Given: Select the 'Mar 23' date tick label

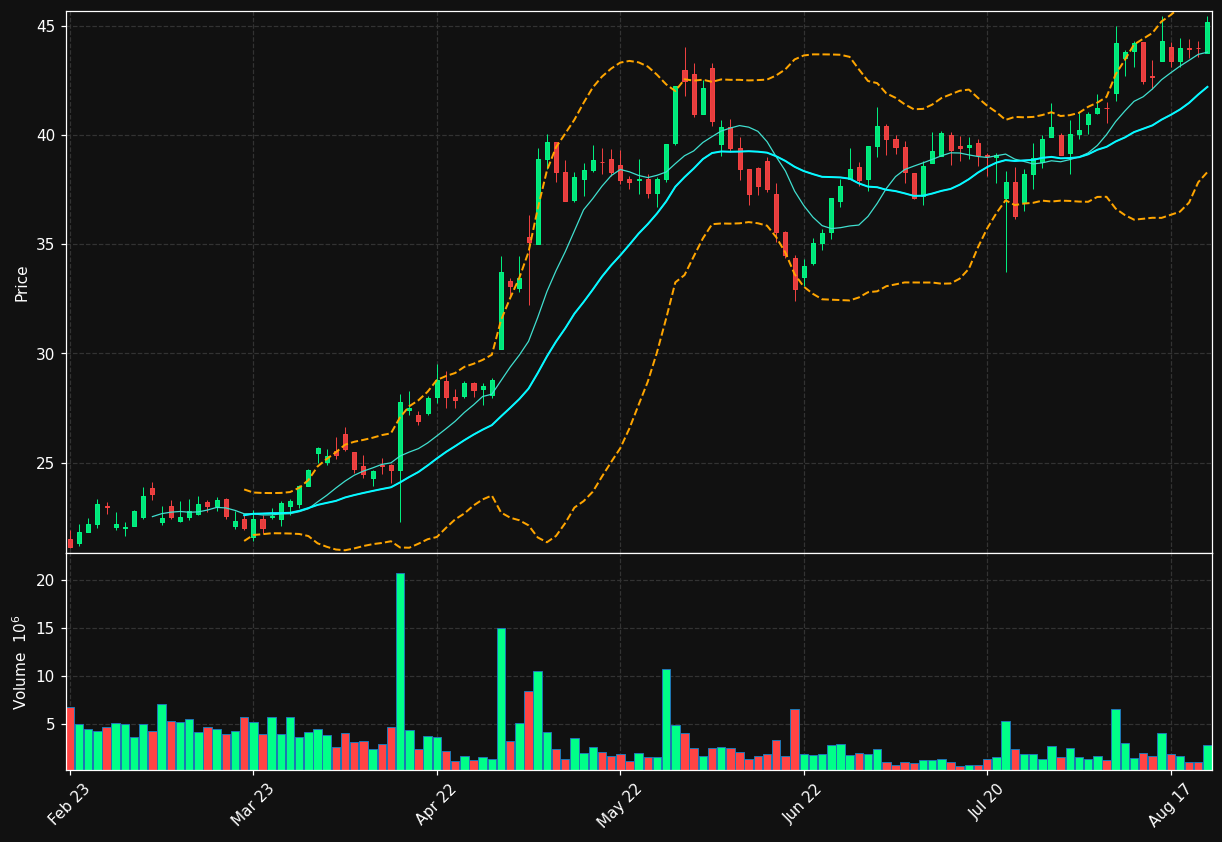Looking at the screenshot, I should (x=253, y=806).
